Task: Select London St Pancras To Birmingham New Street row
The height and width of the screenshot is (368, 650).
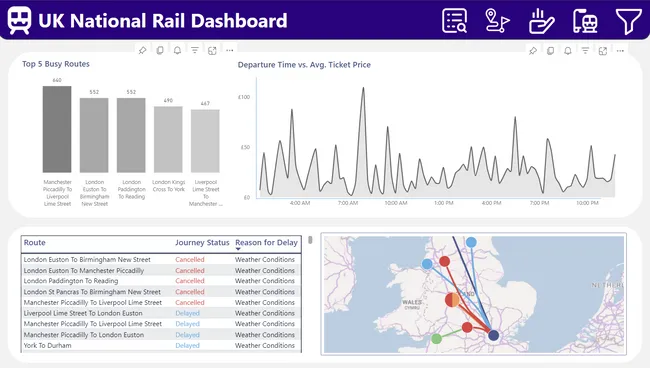Action: tap(161, 292)
